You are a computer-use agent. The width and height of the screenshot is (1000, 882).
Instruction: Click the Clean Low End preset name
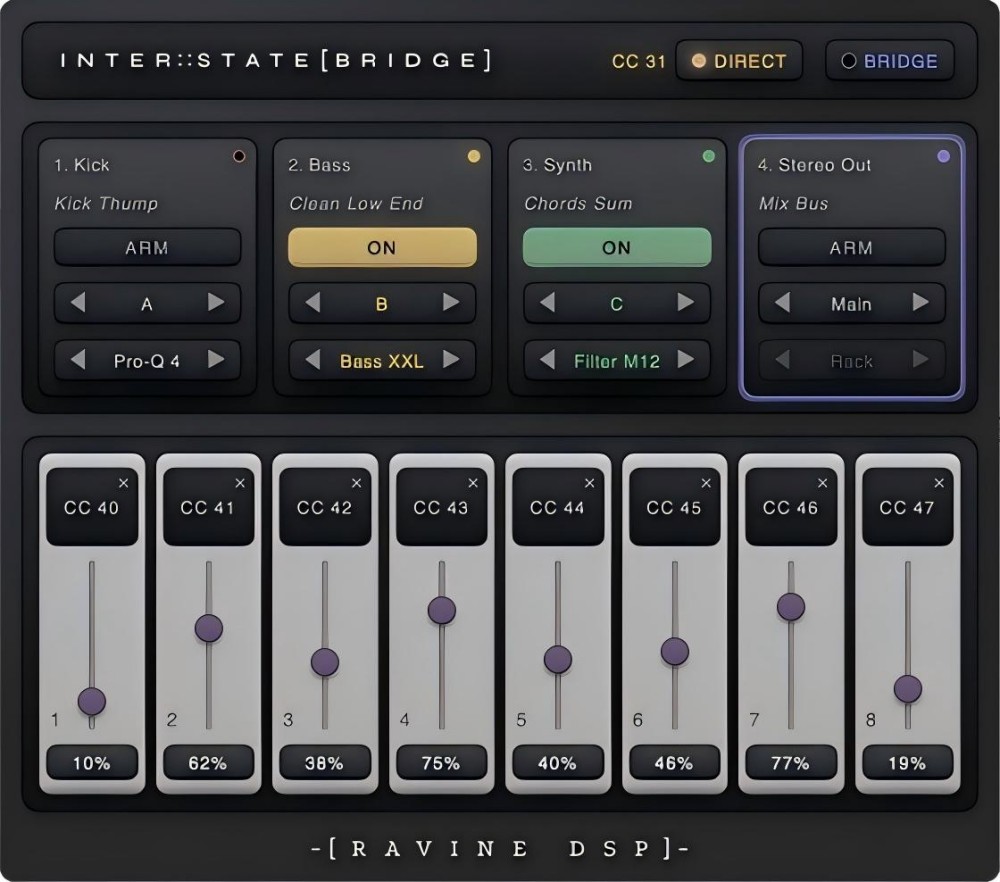click(x=356, y=203)
